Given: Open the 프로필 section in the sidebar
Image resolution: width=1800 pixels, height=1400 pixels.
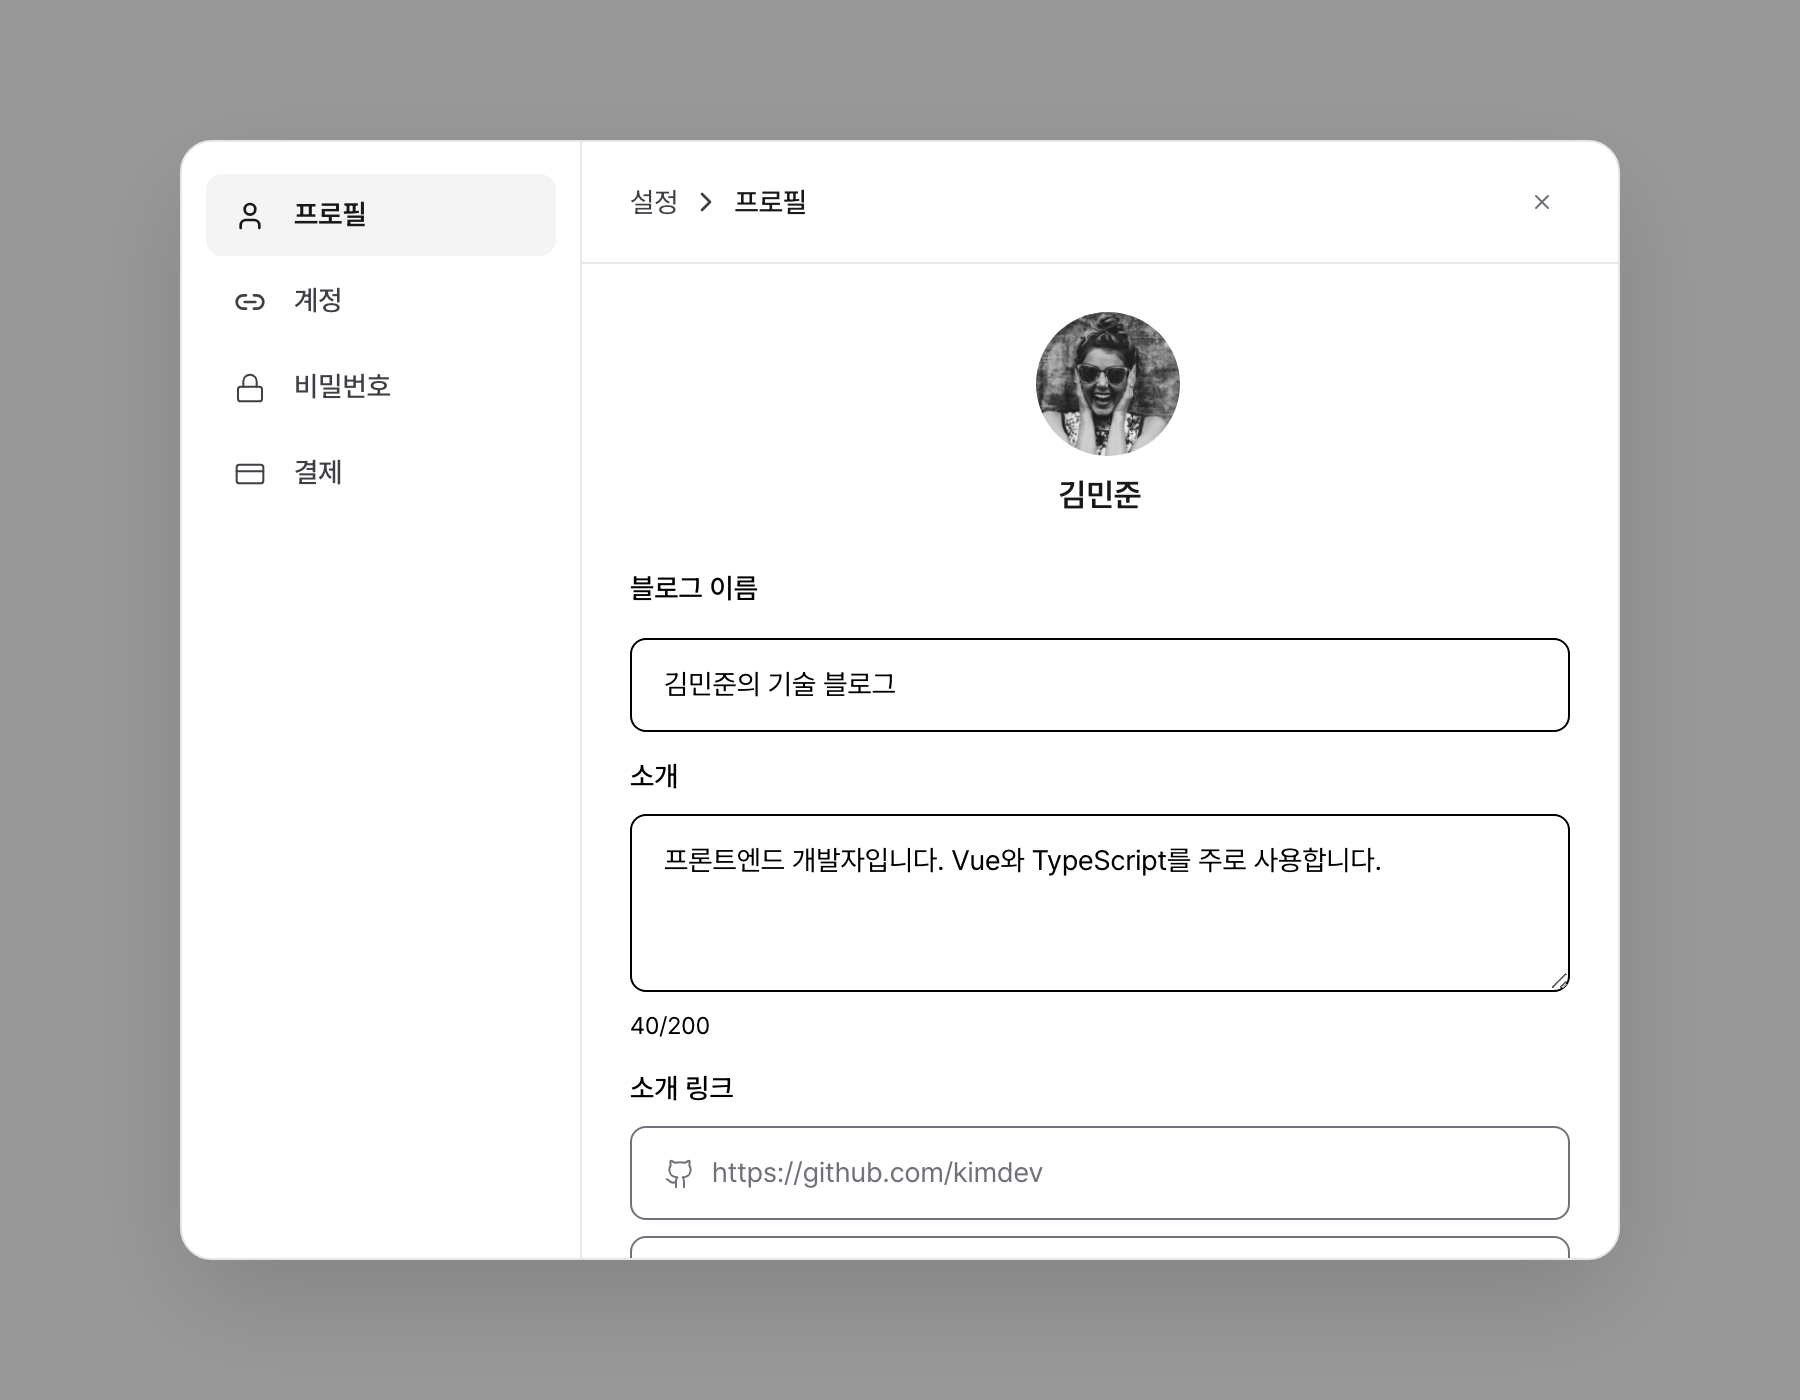Looking at the screenshot, I should [330, 214].
